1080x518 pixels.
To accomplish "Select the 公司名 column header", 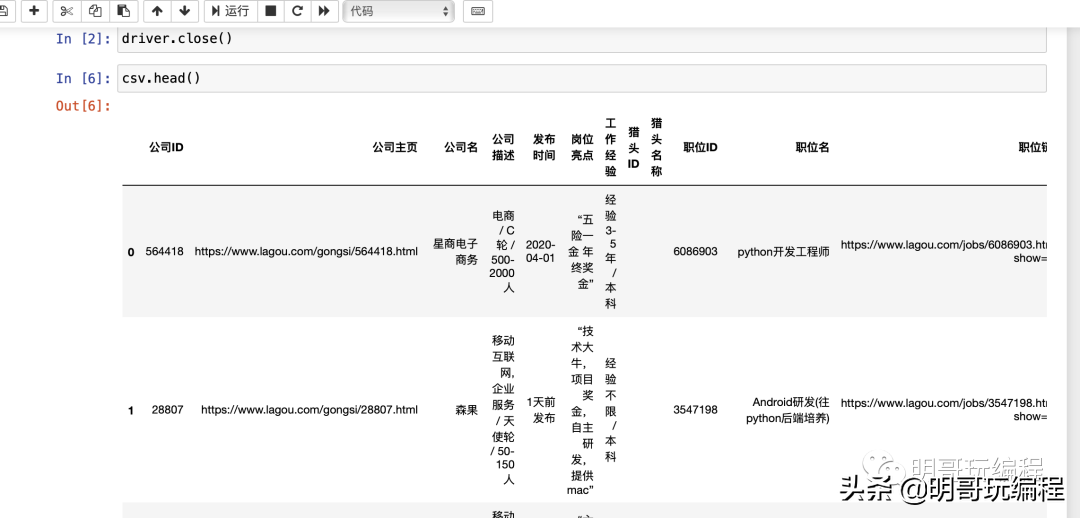I will pos(461,147).
